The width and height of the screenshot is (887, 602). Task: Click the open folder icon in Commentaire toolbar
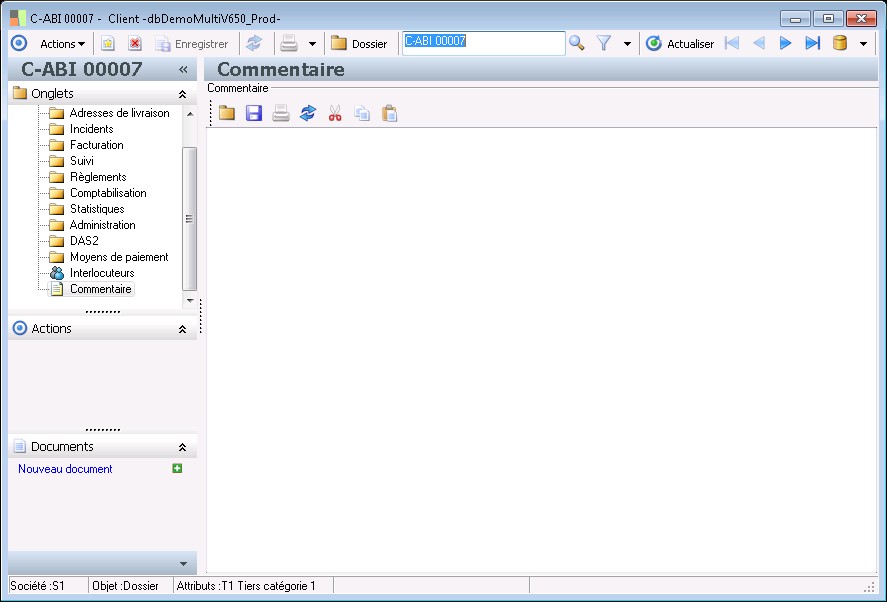pyautogui.click(x=227, y=113)
